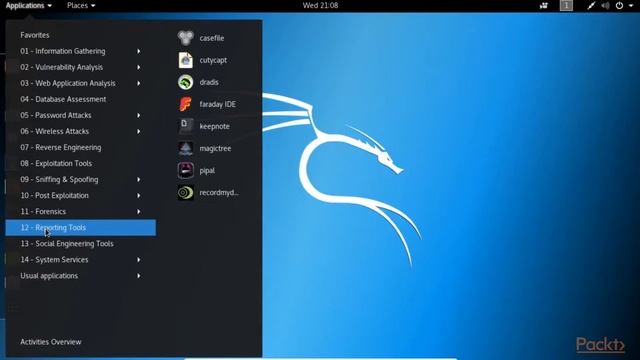This screenshot has height=360, width=640.
Task: Click the keepnote label
Action: click(214, 127)
